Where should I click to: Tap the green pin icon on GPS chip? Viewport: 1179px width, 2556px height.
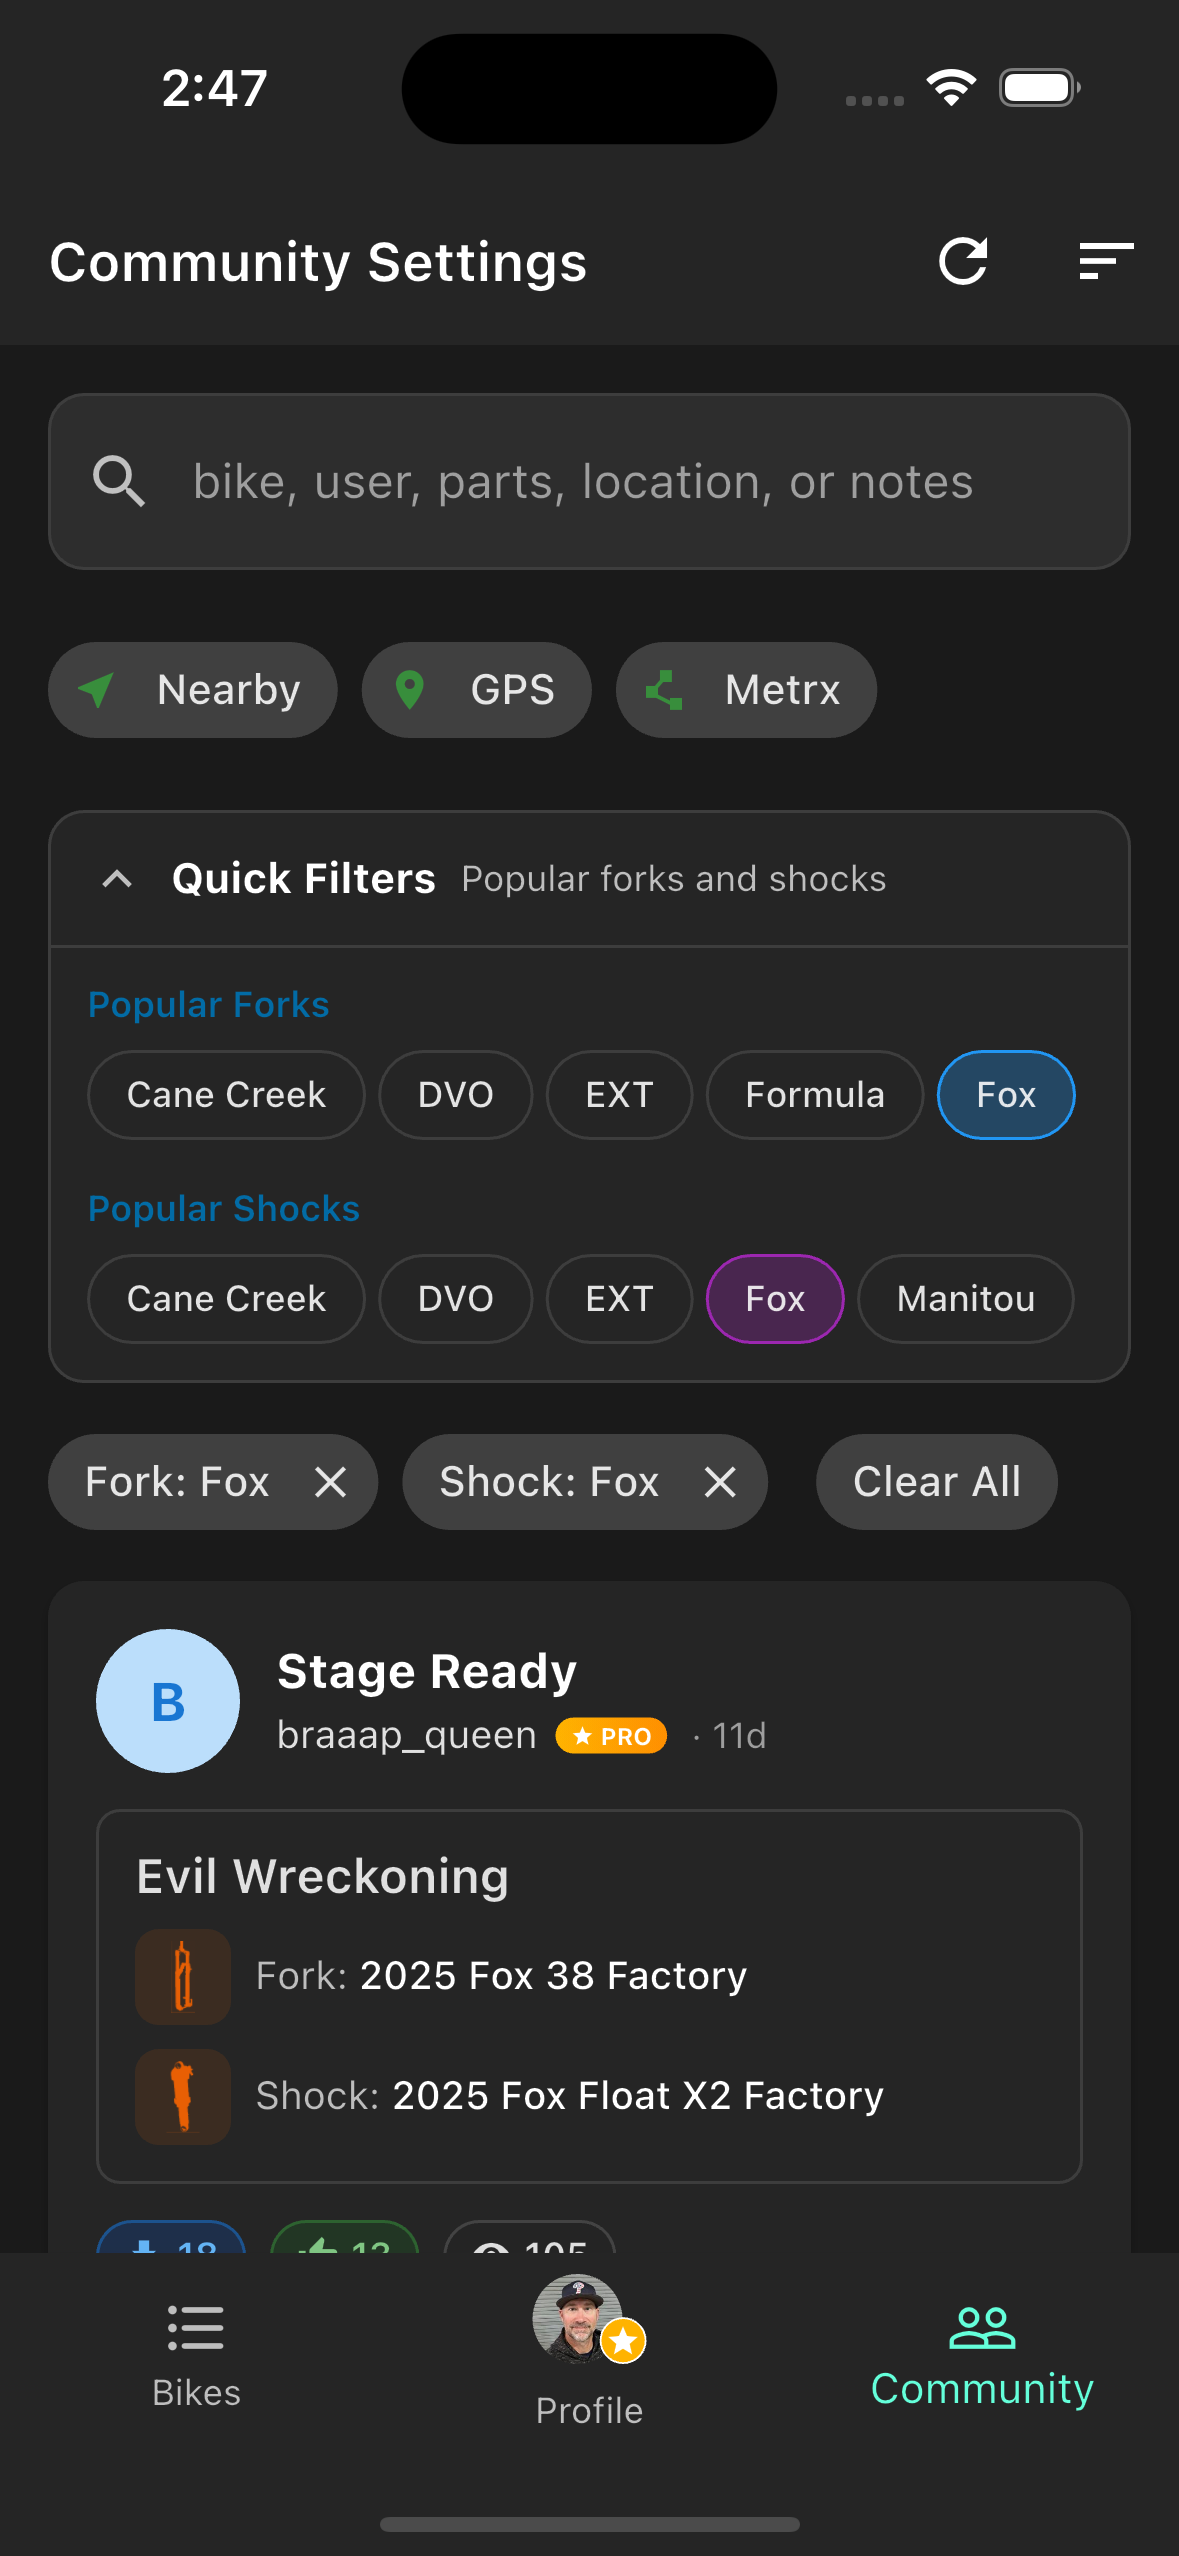tap(413, 690)
